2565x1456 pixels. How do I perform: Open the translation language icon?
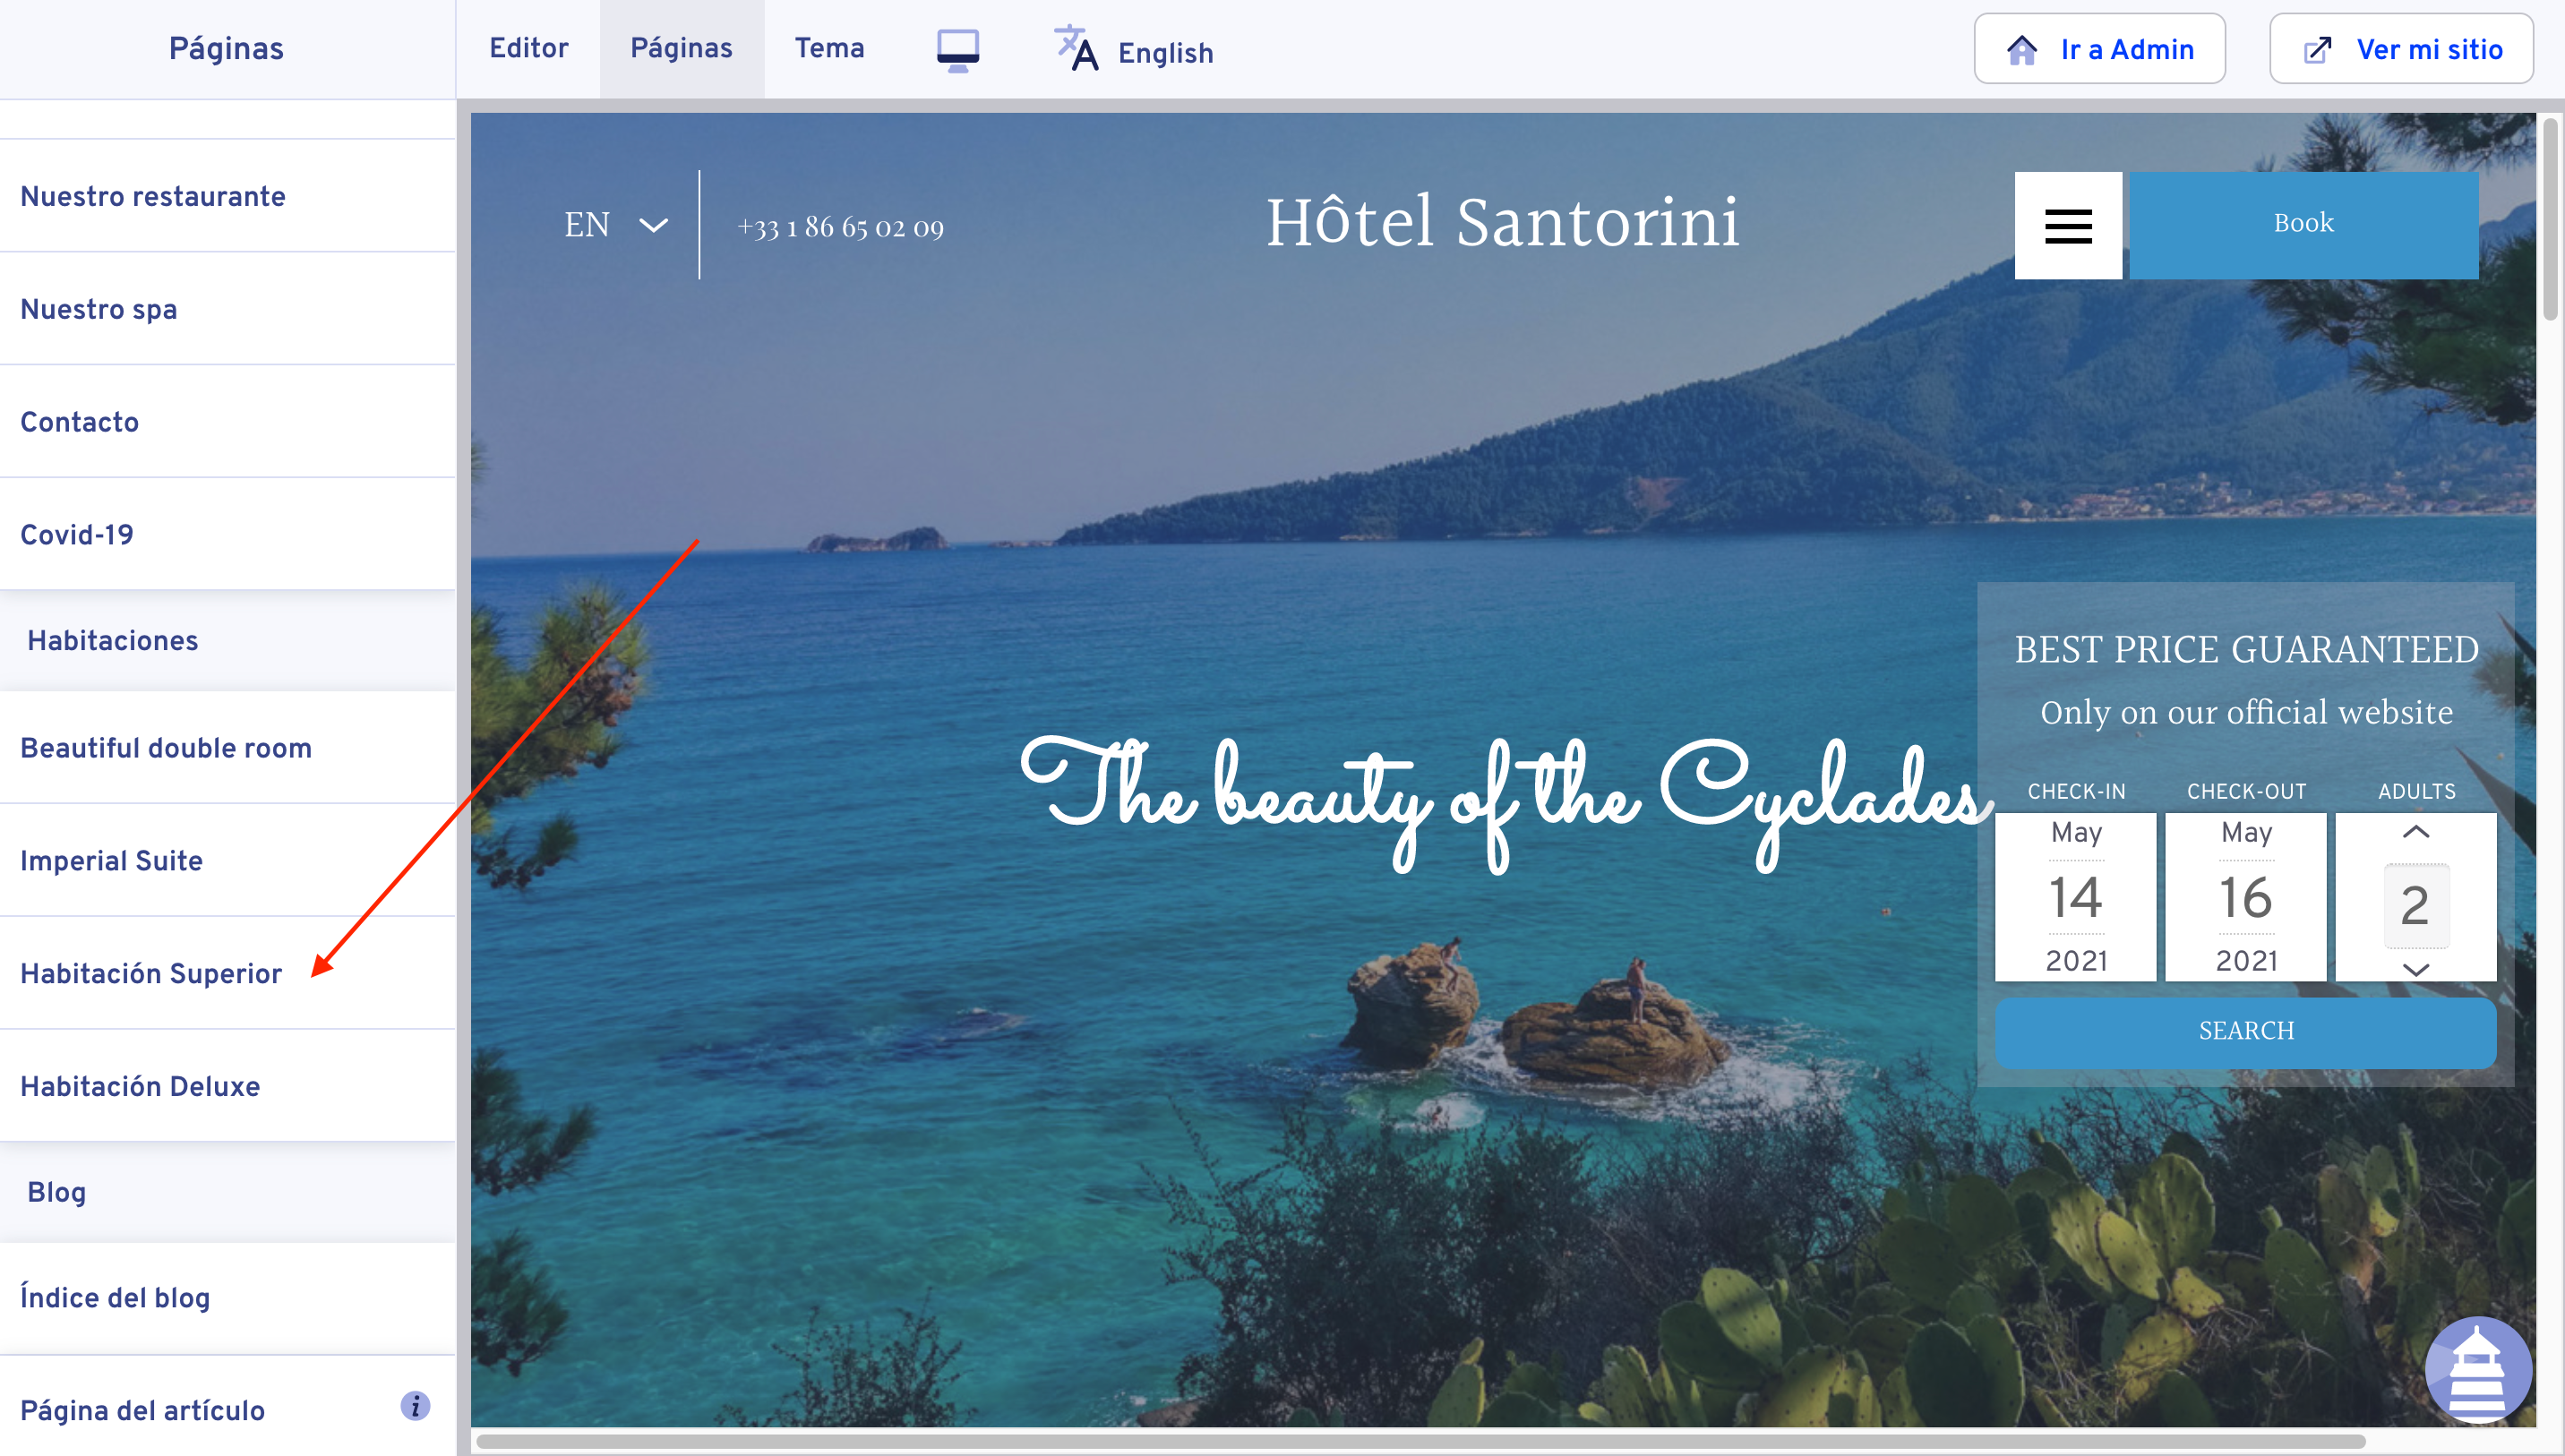[x=1076, y=49]
